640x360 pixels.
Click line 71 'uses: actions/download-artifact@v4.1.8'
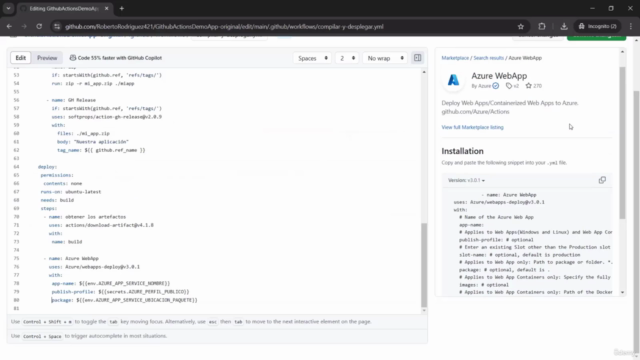pos(101,225)
